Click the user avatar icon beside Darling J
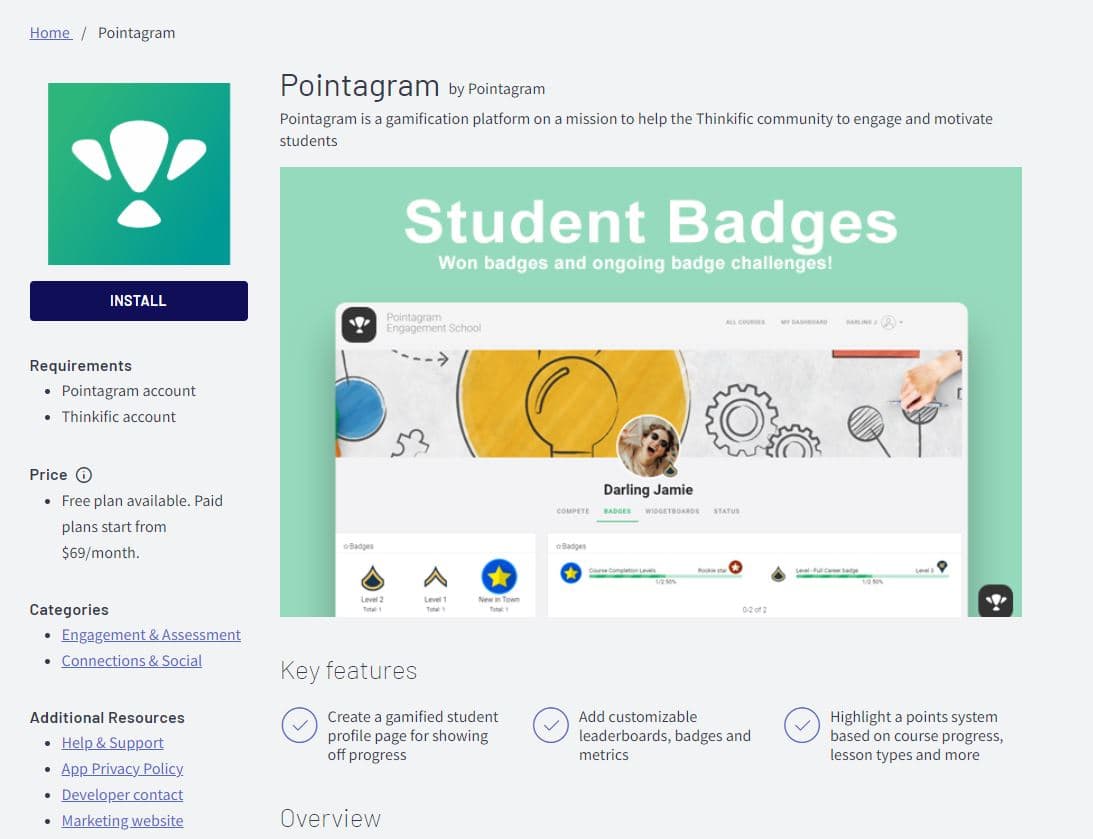The image size is (1093, 839). (x=888, y=322)
